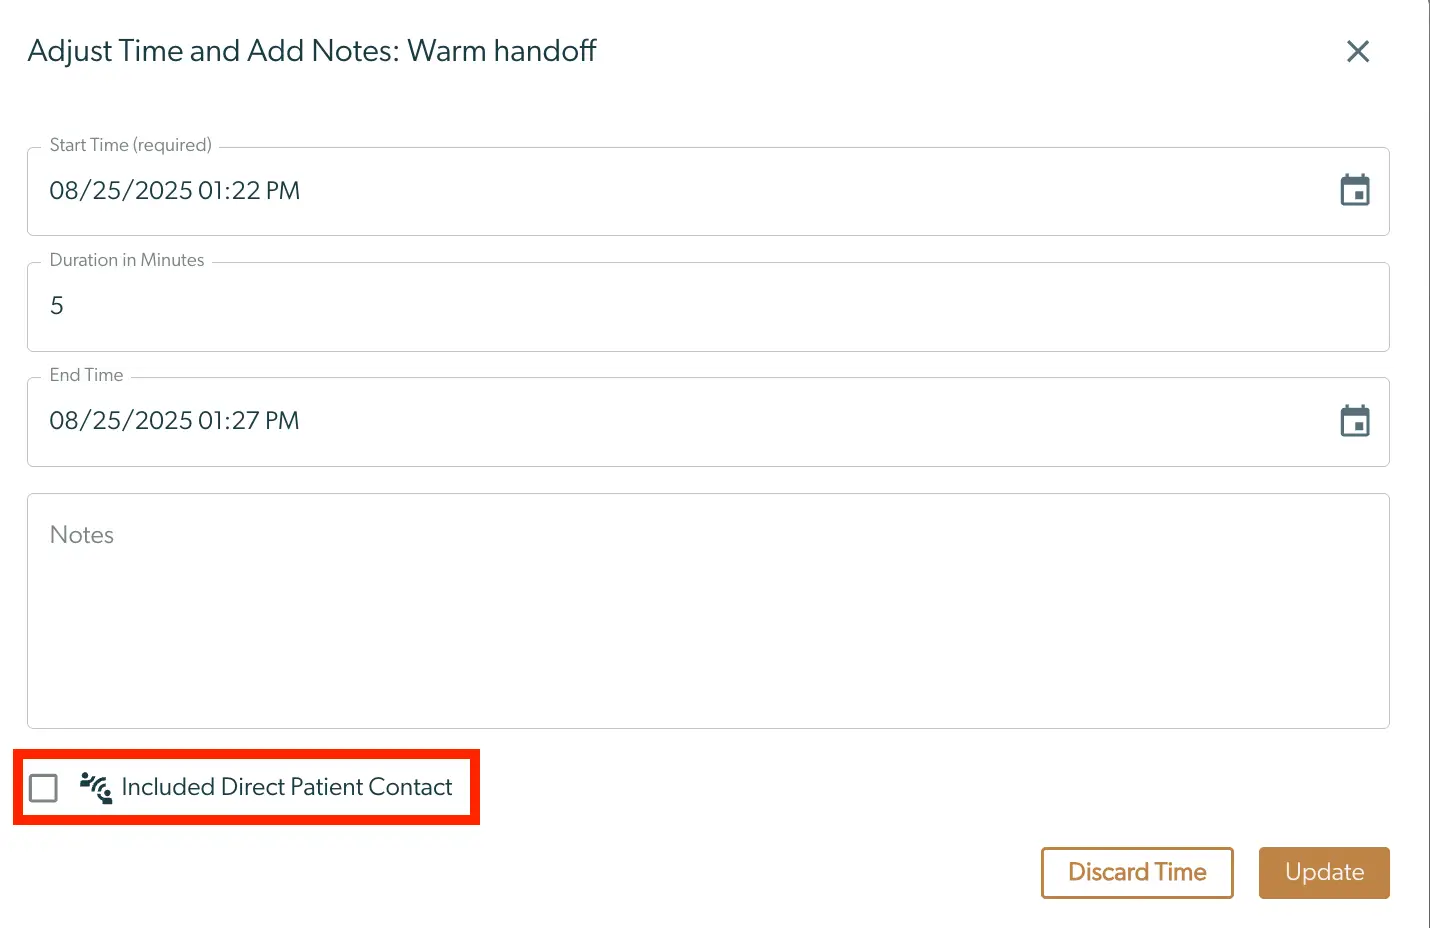This screenshot has height=928, width=1430.
Task: Click the people-with-signal icon near the checkbox
Action: pos(94,788)
